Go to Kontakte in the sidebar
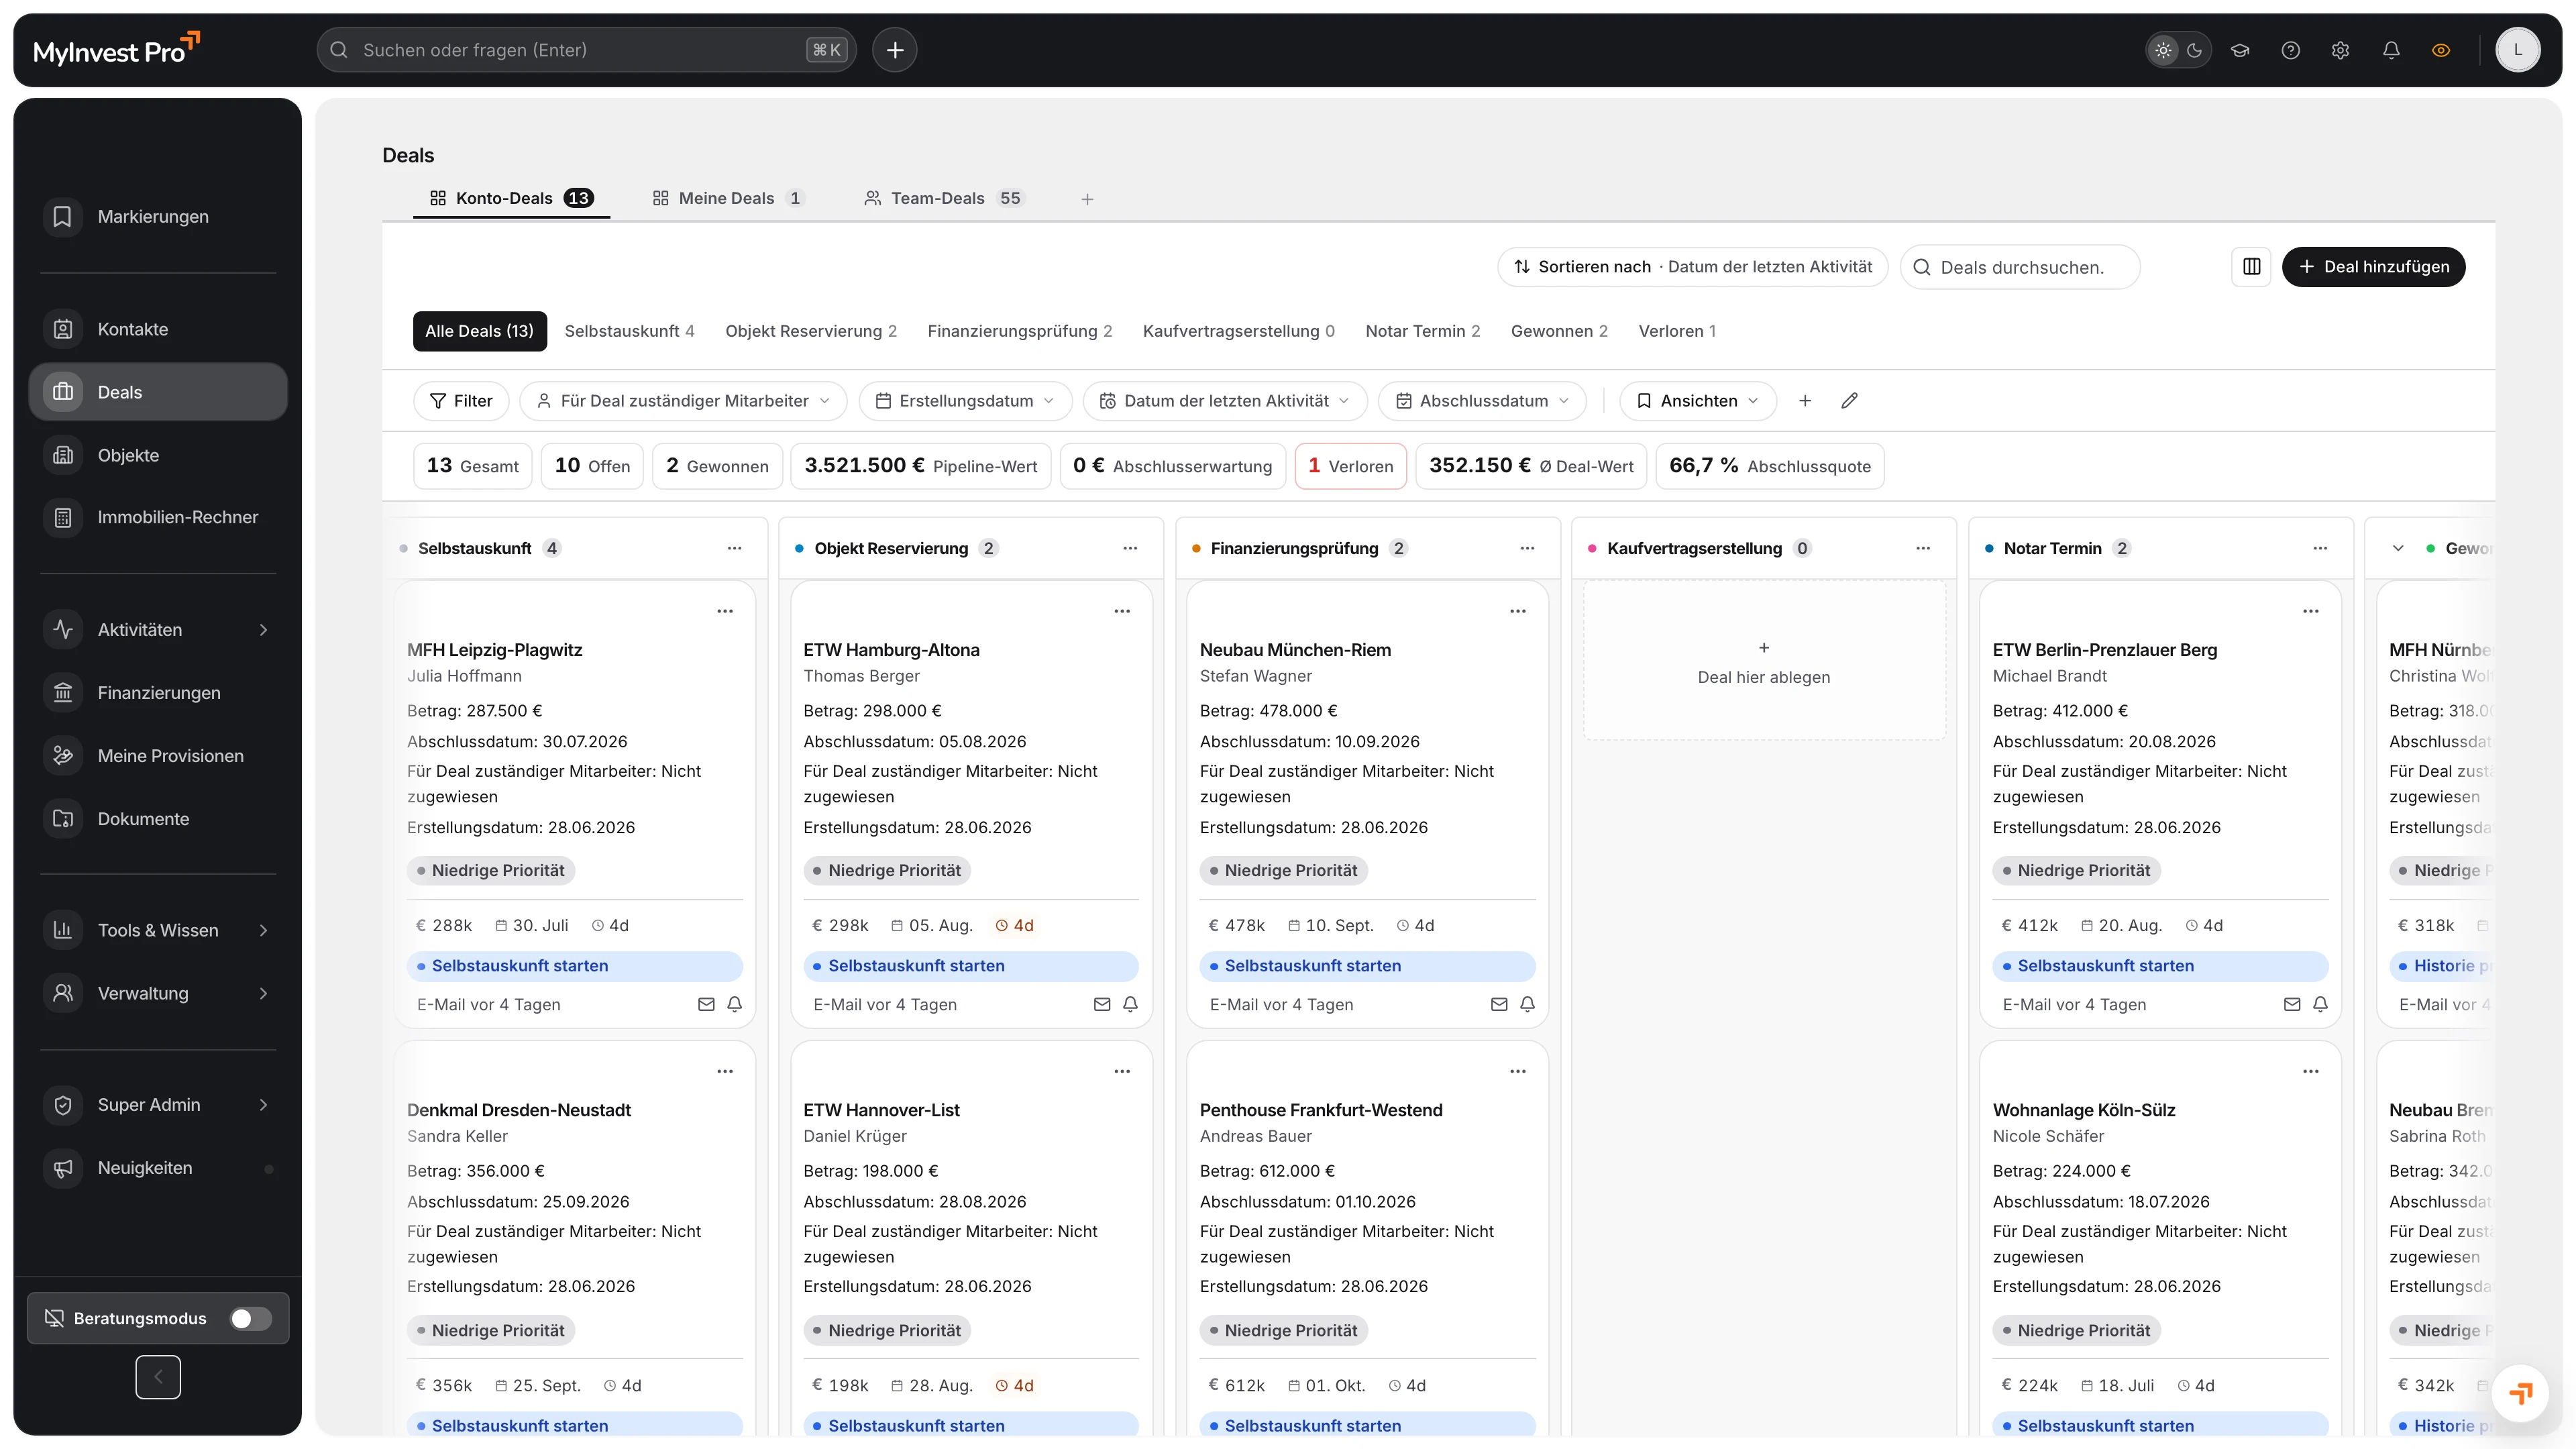 tap(158, 329)
